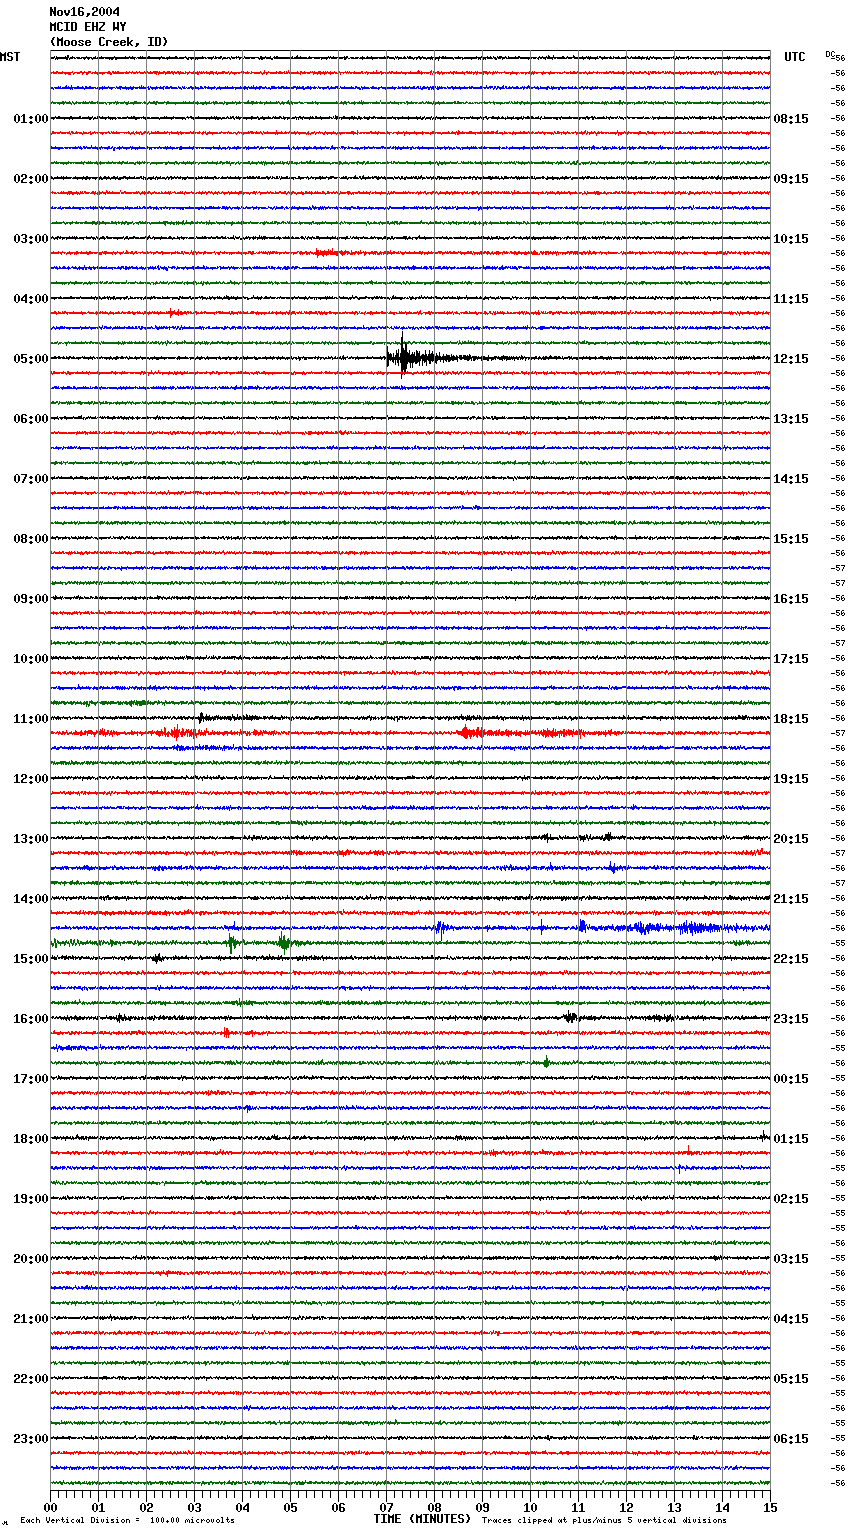Click the '00:15' UTC time label
Screen dimensions: 850x1534
coord(791,1079)
